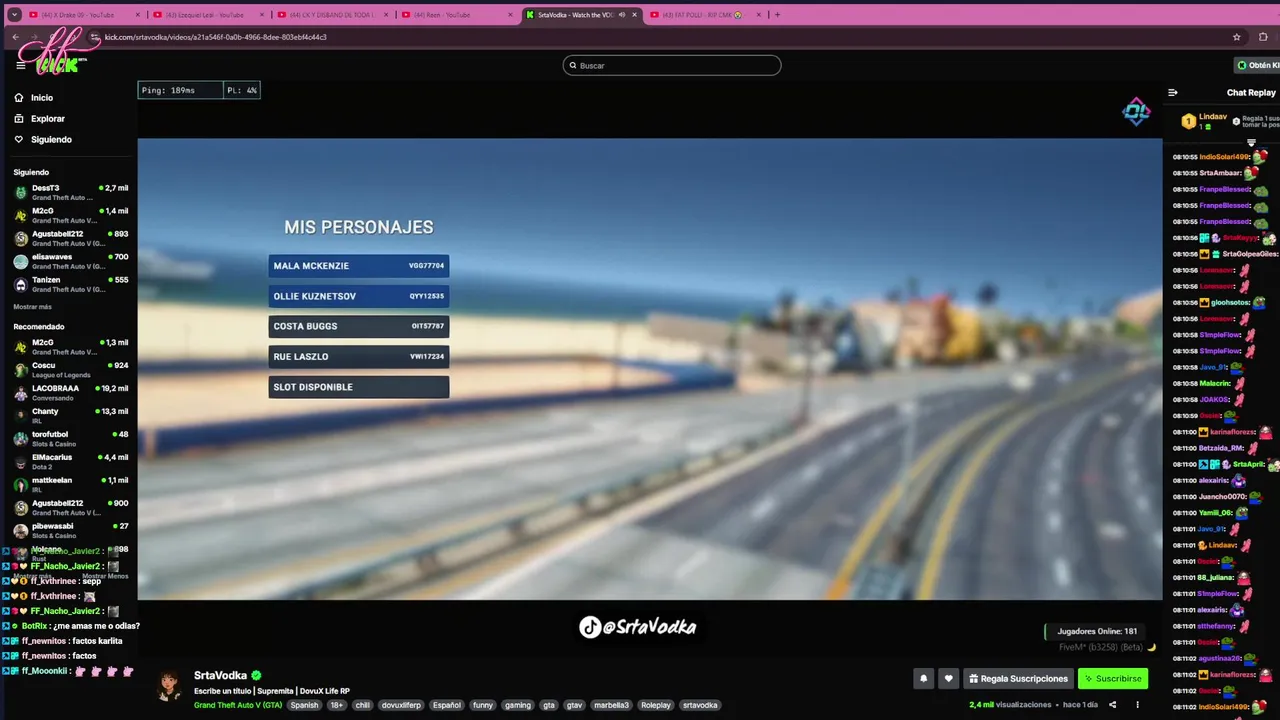This screenshot has width=1280, height=720.
Task: Expand the chat gift leaderboard arrow
Action: tap(1251, 143)
